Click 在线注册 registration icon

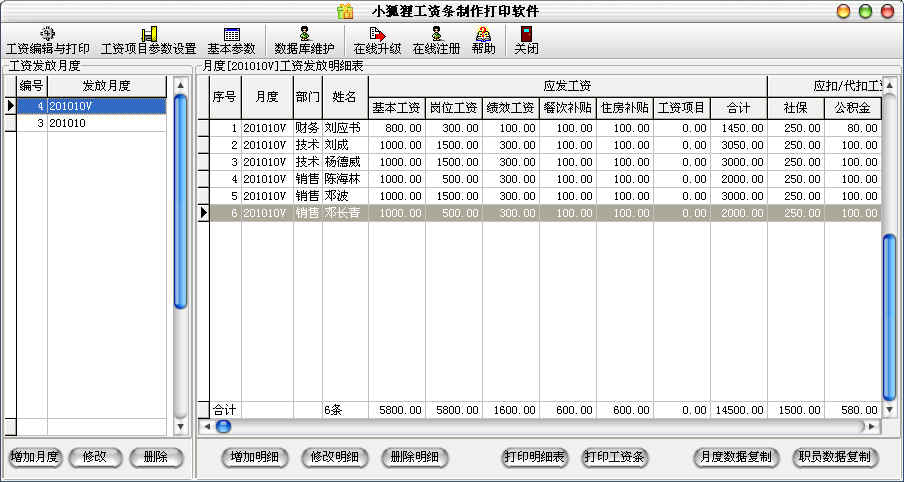(x=436, y=34)
